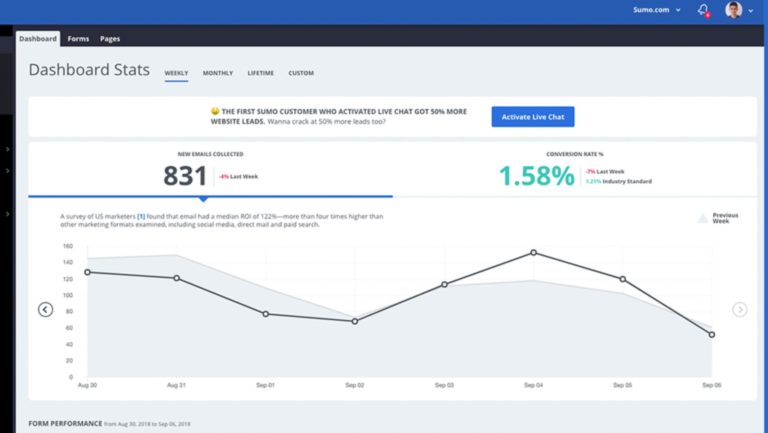
Task: Click the user profile avatar
Action: point(734,10)
